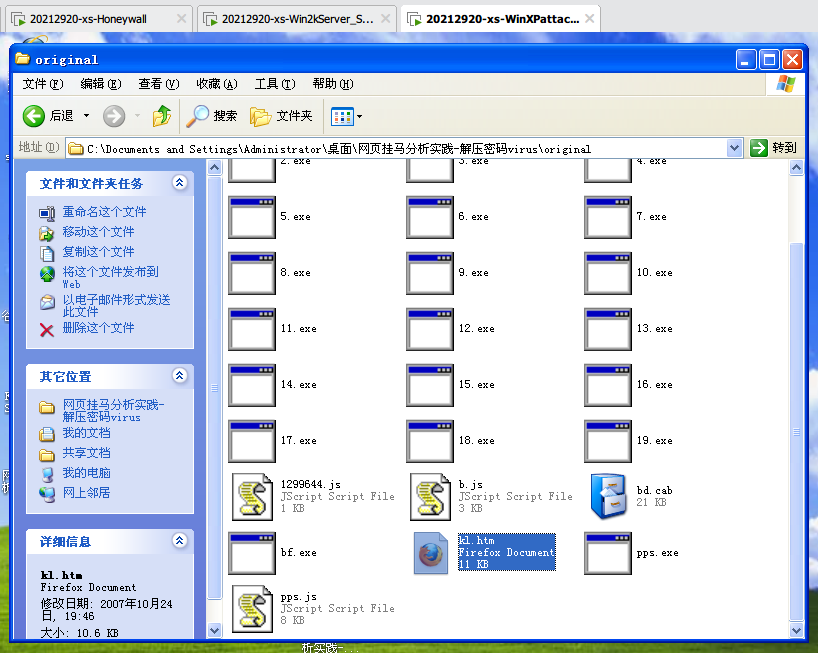Click task pane scrollbar down arrow
818x653 pixels.
pyautogui.click(x=214, y=630)
